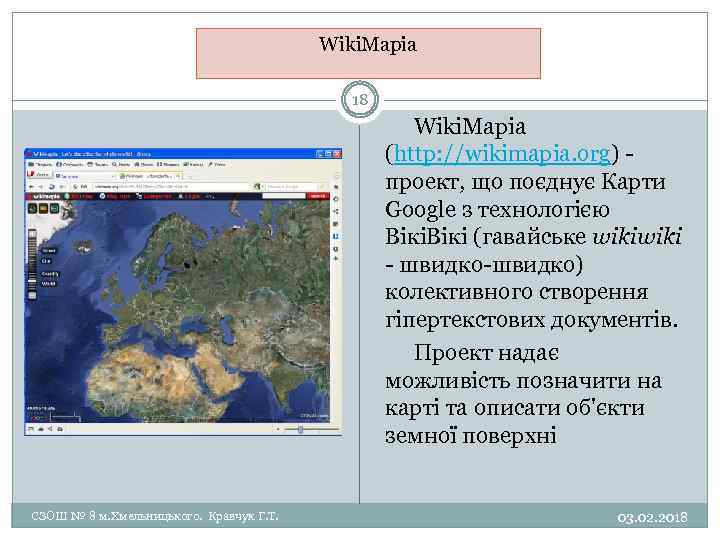Click the browser search field beside address bar
Screen dimensions: 720x540
click(x=294, y=187)
